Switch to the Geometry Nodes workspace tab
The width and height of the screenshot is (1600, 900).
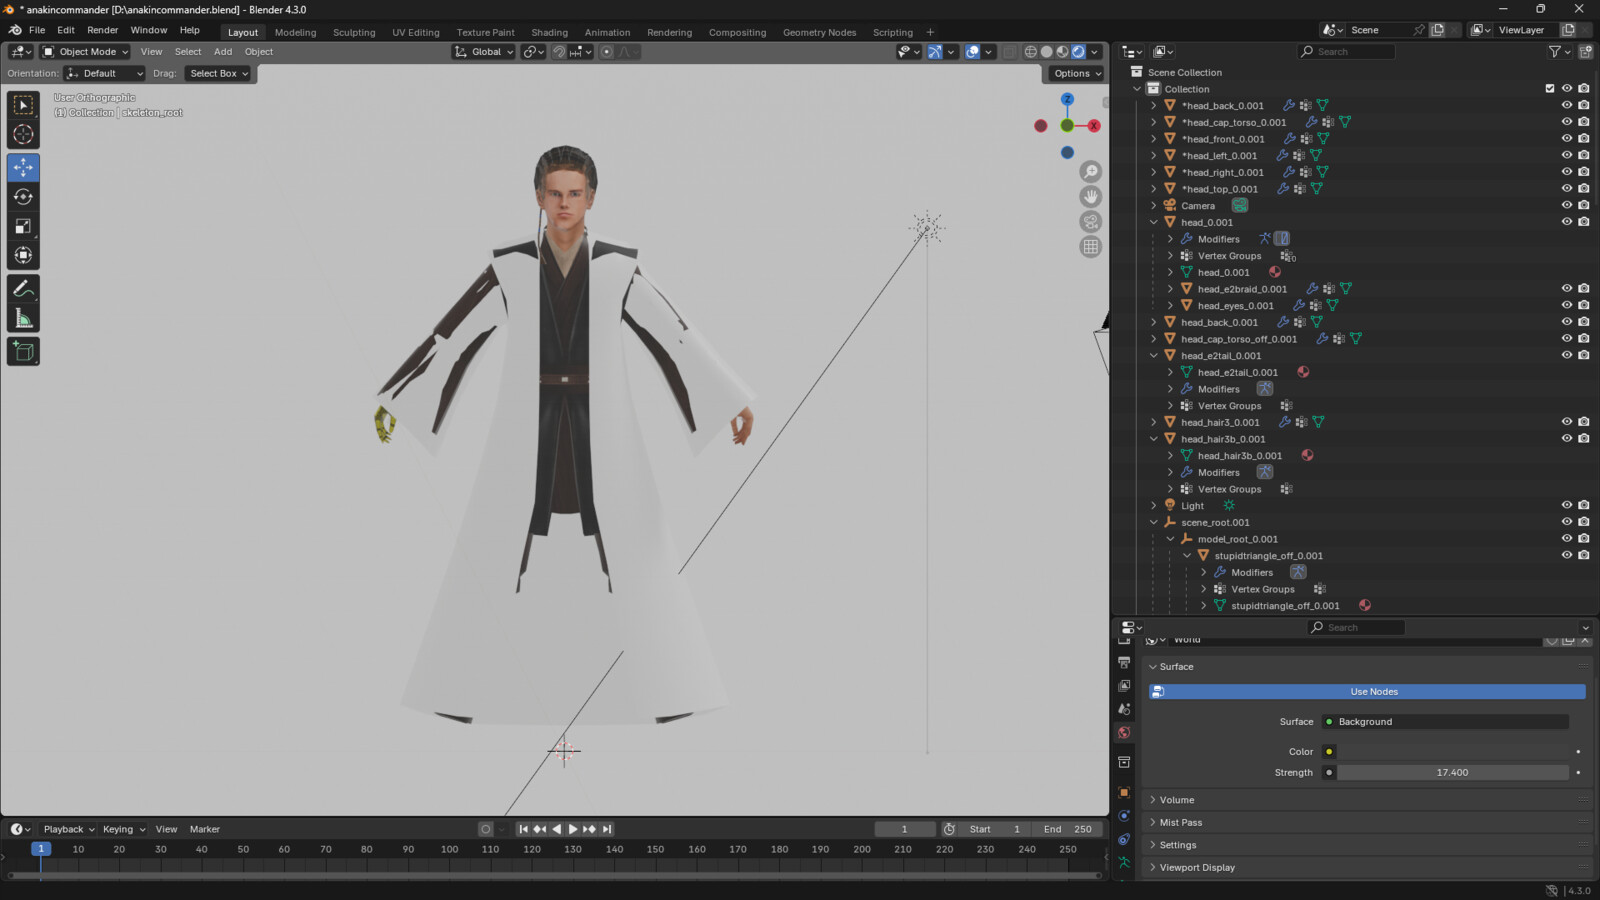point(819,32)
